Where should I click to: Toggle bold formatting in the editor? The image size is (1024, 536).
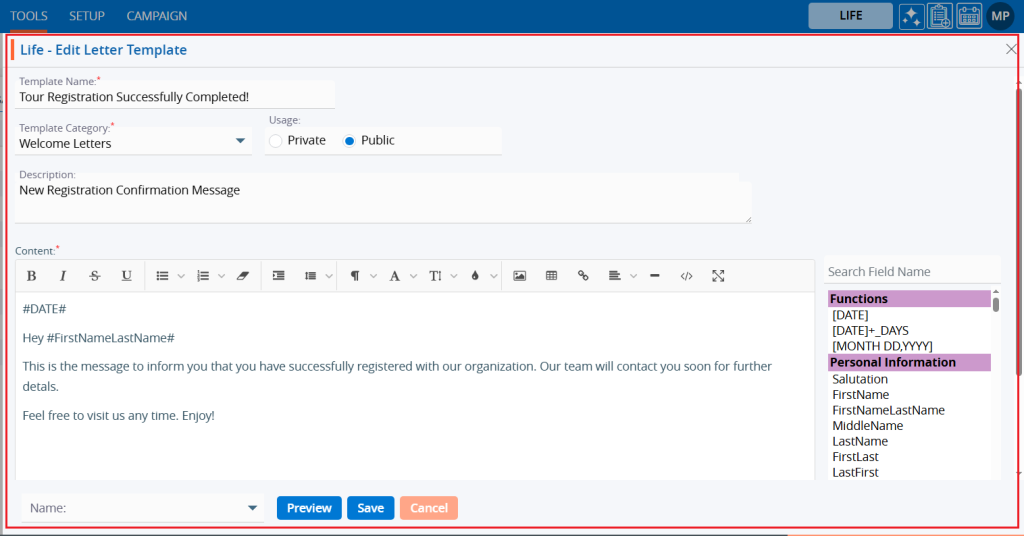(31, 276)
